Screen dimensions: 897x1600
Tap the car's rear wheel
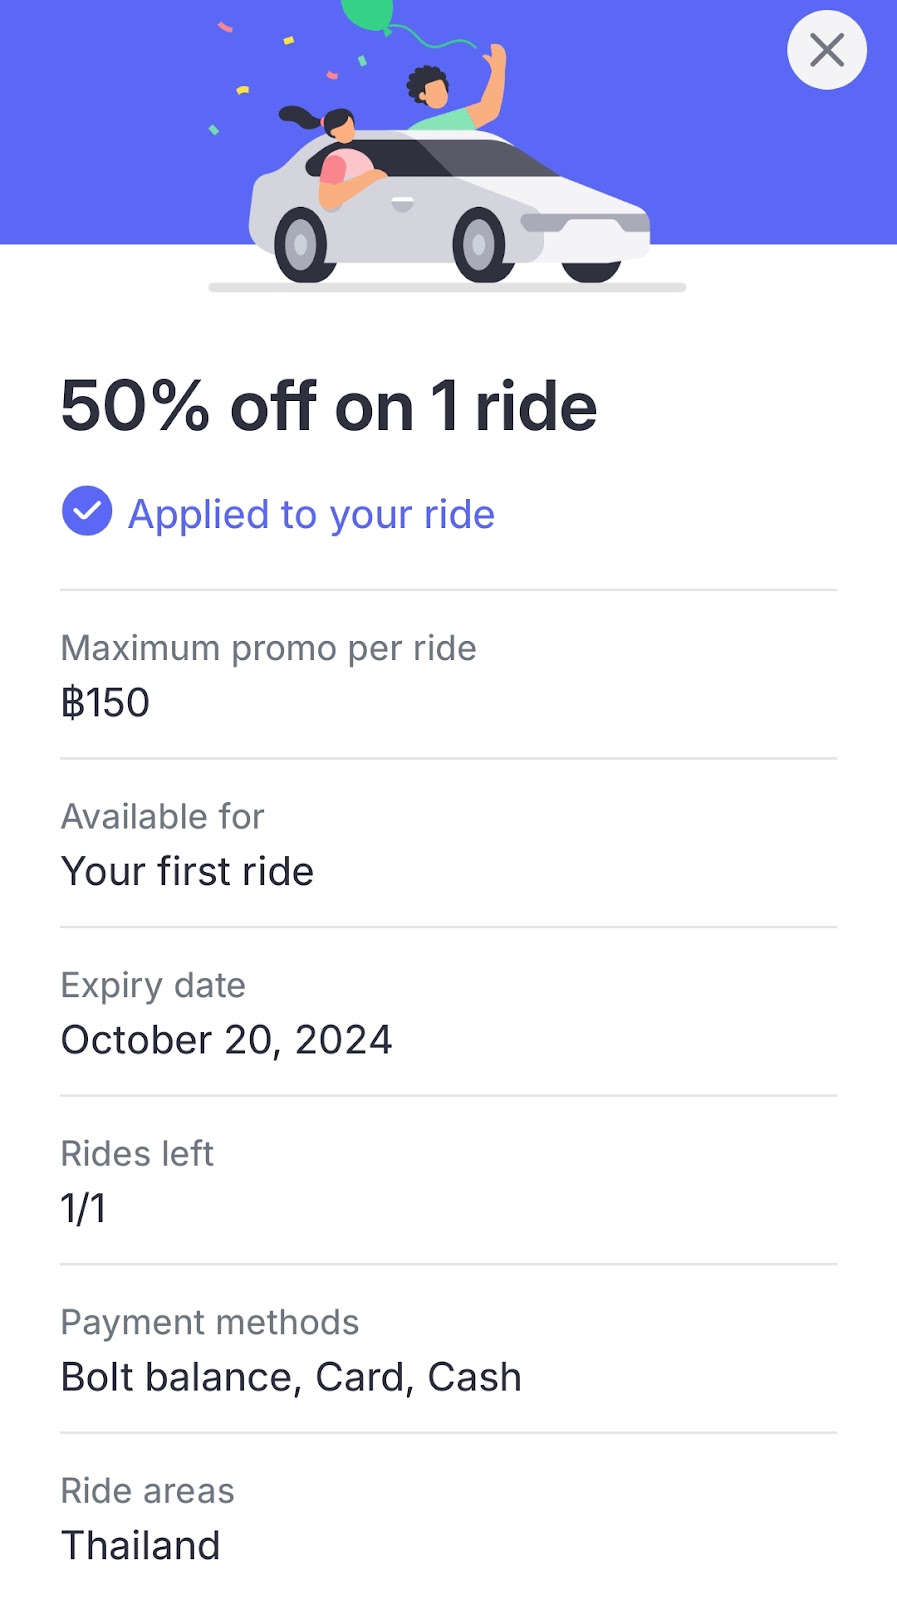[x=300, y=244]
